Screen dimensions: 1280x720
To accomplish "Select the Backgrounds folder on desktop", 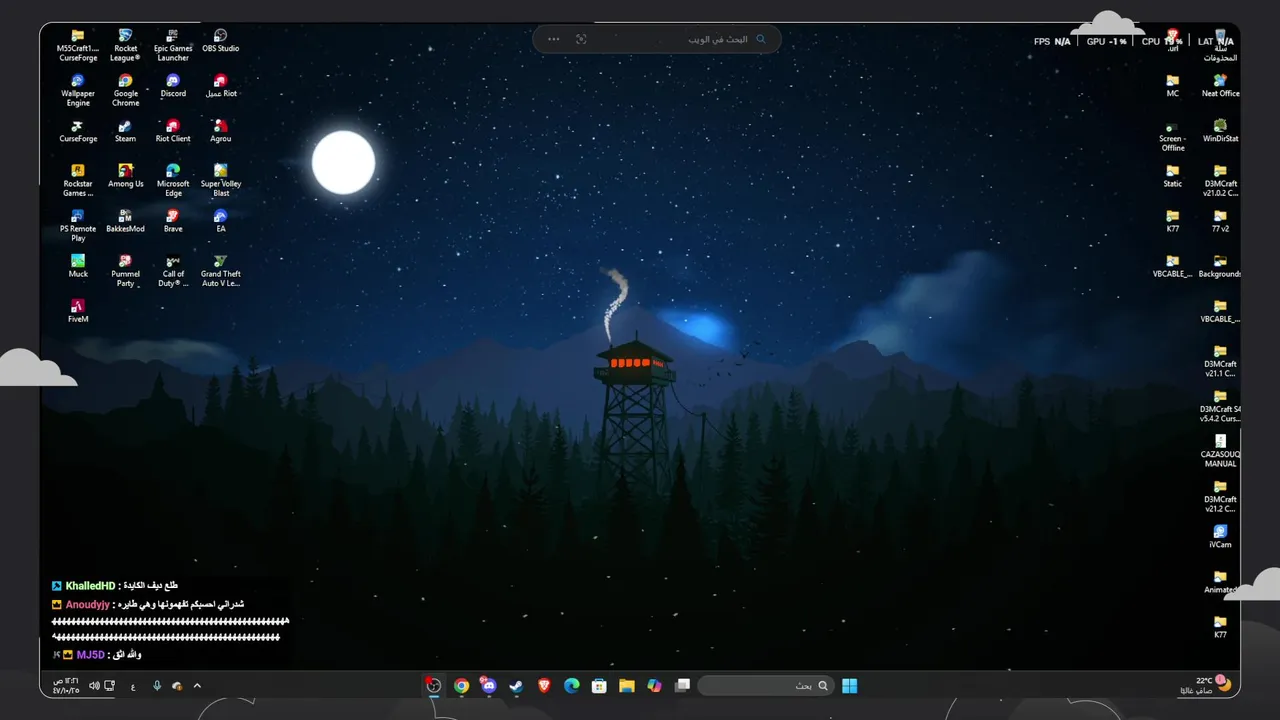I will coord(1220,266).
